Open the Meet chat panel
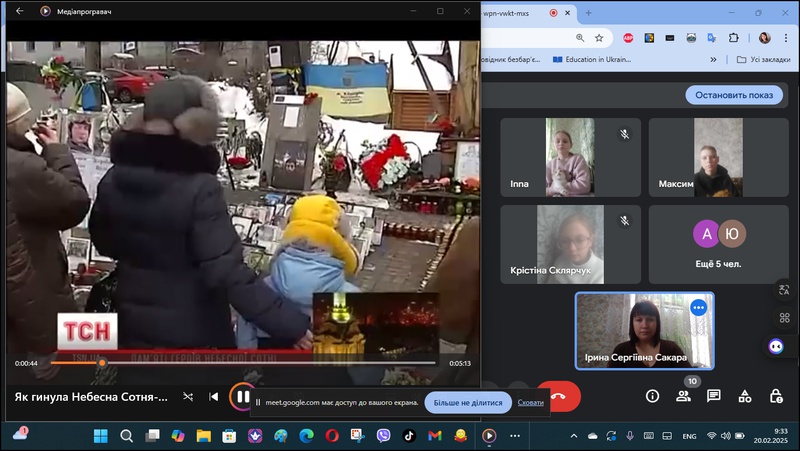The image size is (800, 451). tap(714, 396)
